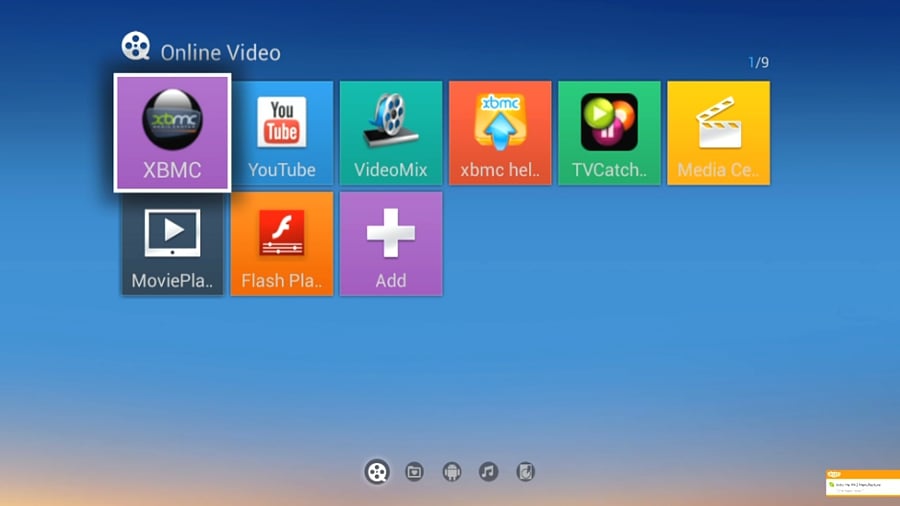Viewport: 900px width, 506px height.
Task: Click the Online Video section title
Action: 220,52
